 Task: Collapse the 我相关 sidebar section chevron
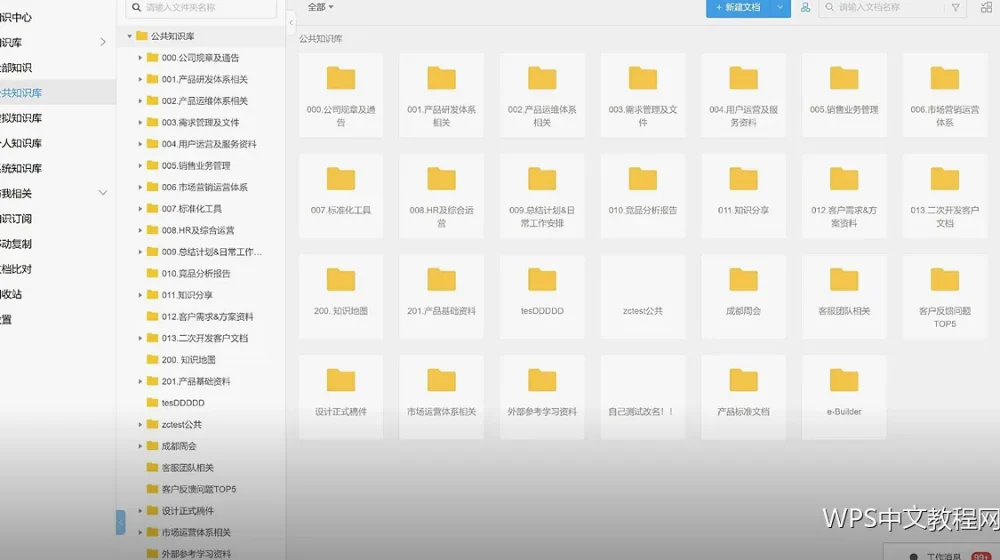(x=103, y=193)
